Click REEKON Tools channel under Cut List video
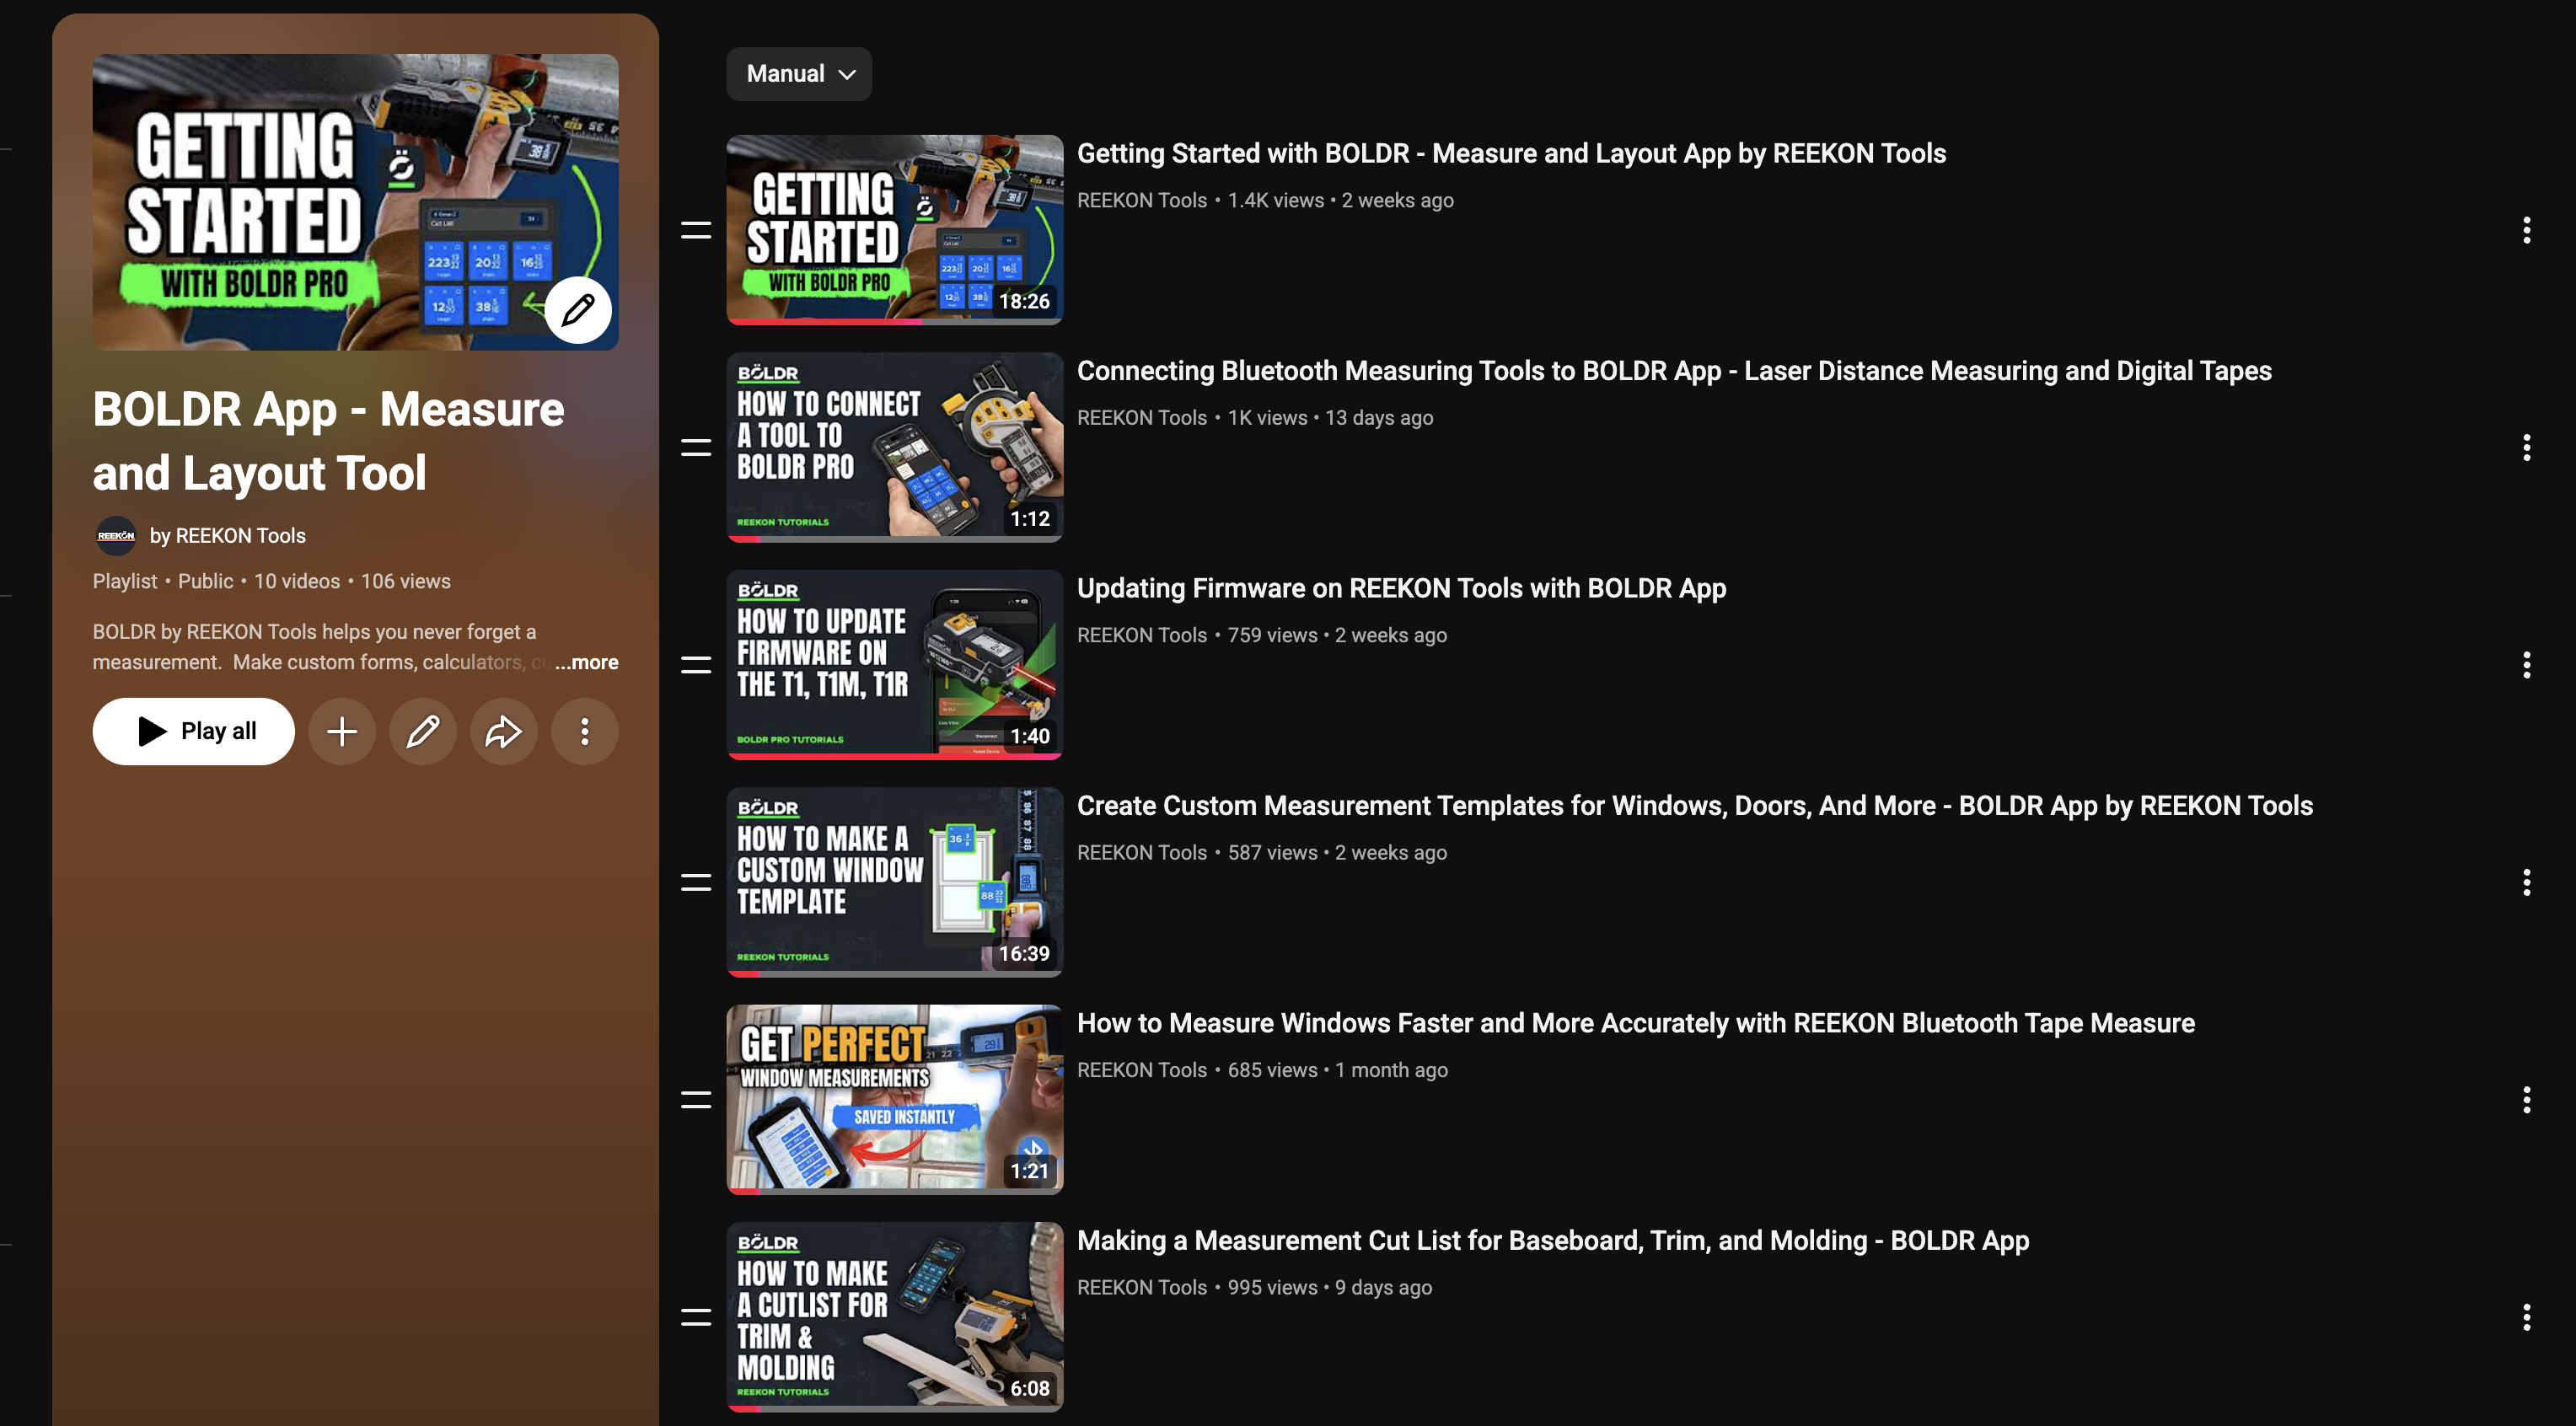 [x=1142, y=1288]
